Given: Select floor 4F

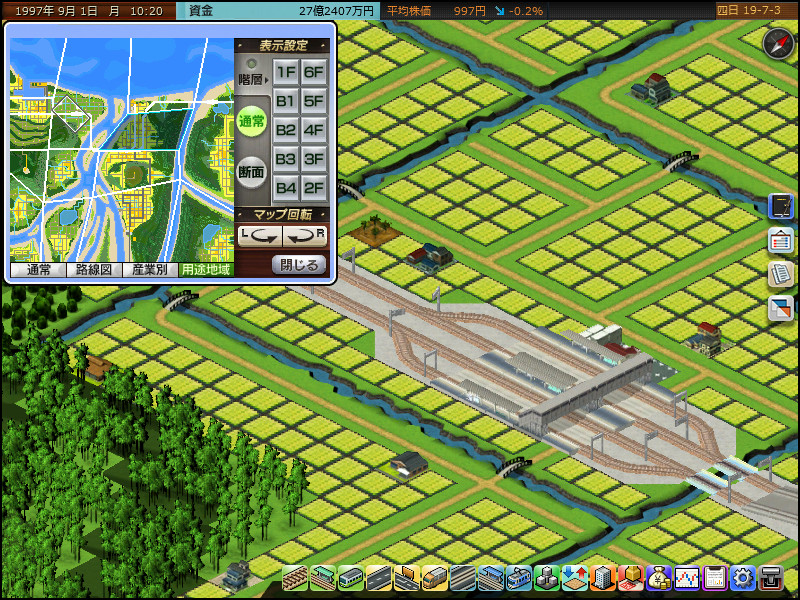Looking at the screenshot, I should [313, 130].
